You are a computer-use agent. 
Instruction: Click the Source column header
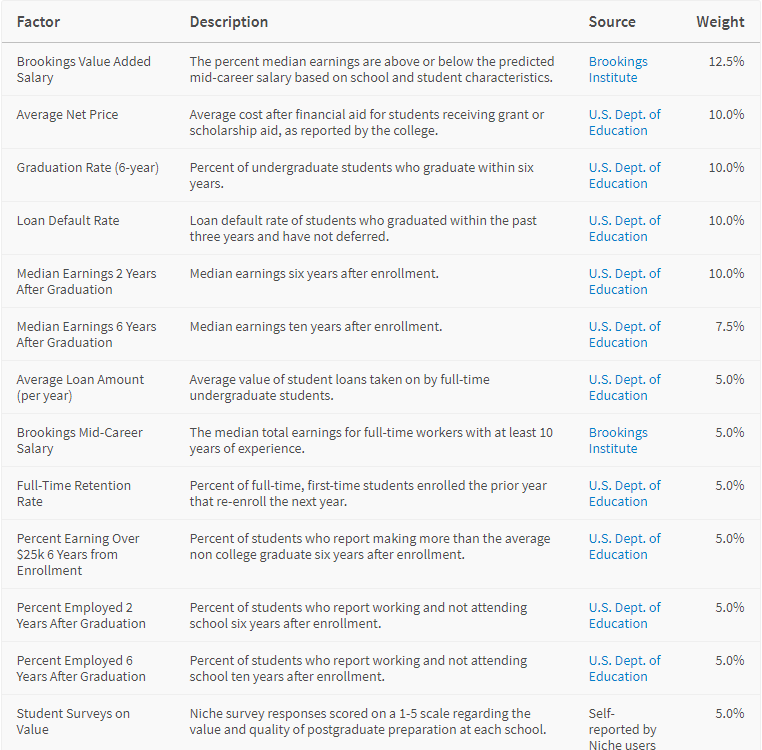[x=612, y=22]
